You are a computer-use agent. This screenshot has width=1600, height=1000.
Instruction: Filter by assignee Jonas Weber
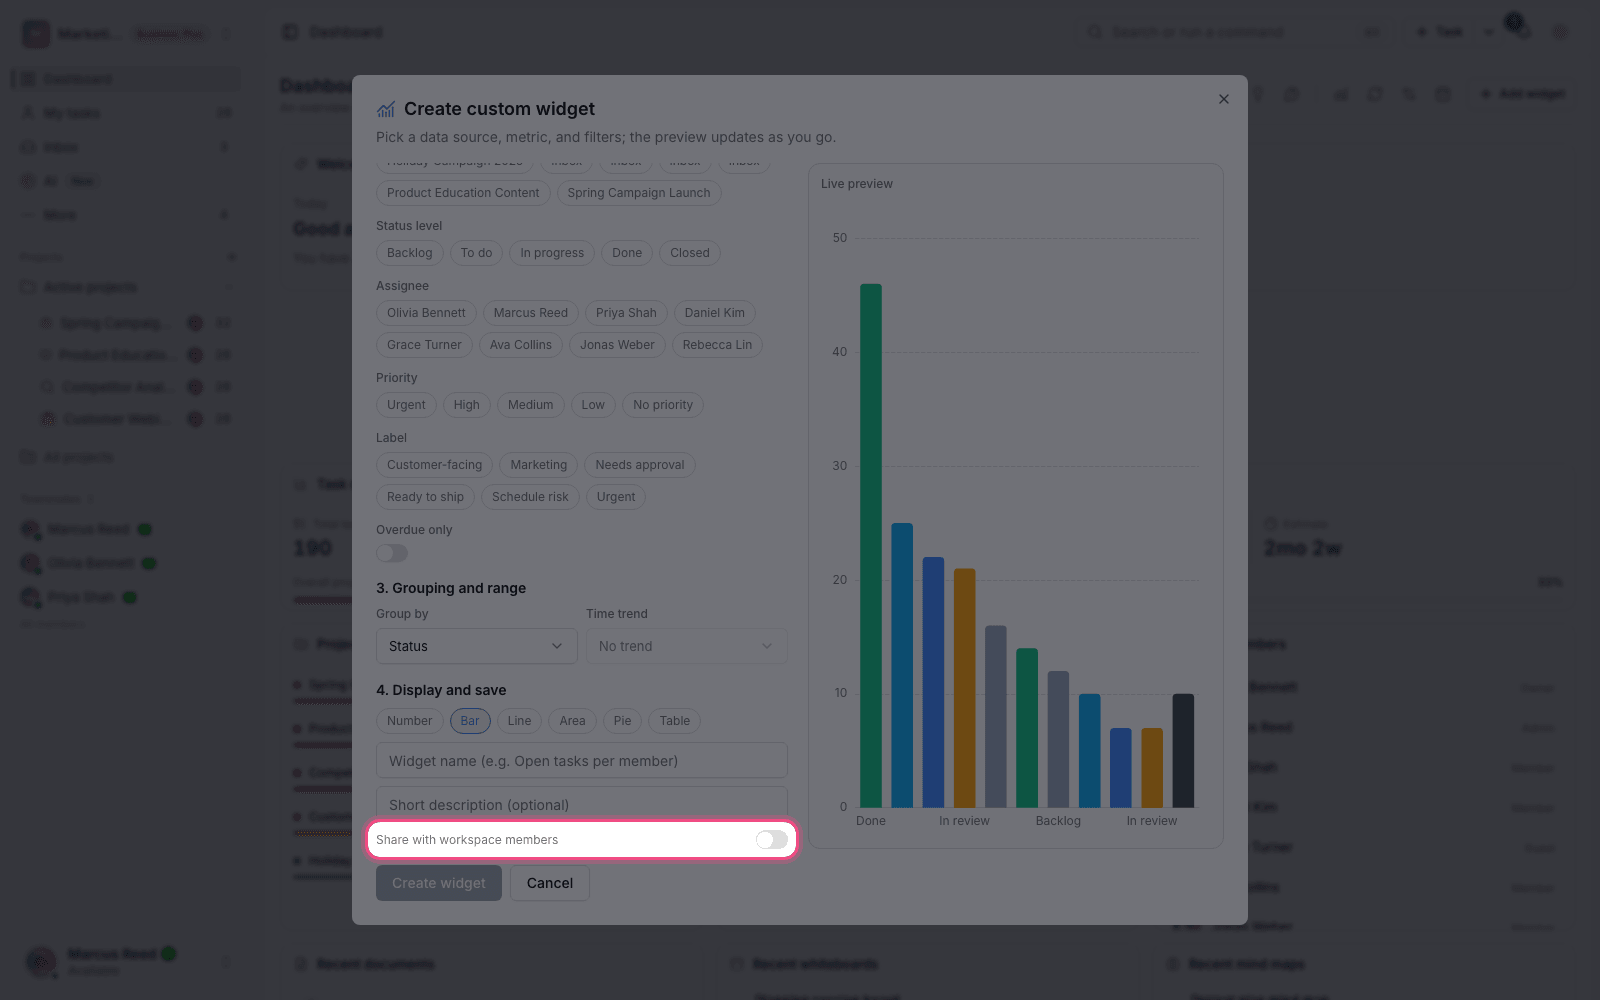click(x=617, y=345)
